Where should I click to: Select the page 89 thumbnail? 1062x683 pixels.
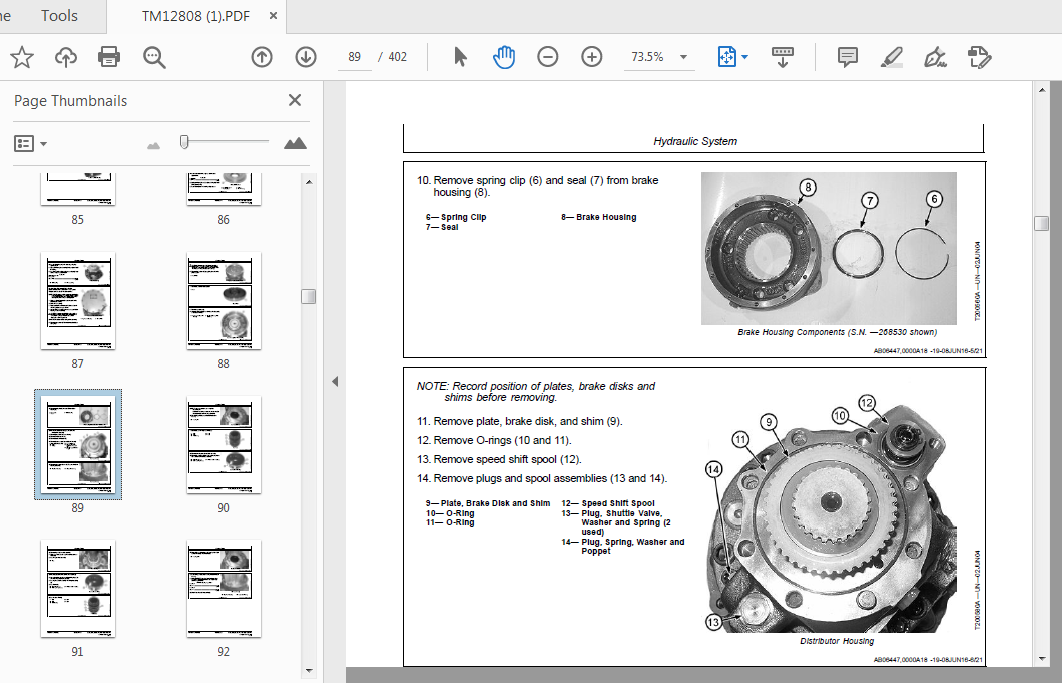coord(78,444)
